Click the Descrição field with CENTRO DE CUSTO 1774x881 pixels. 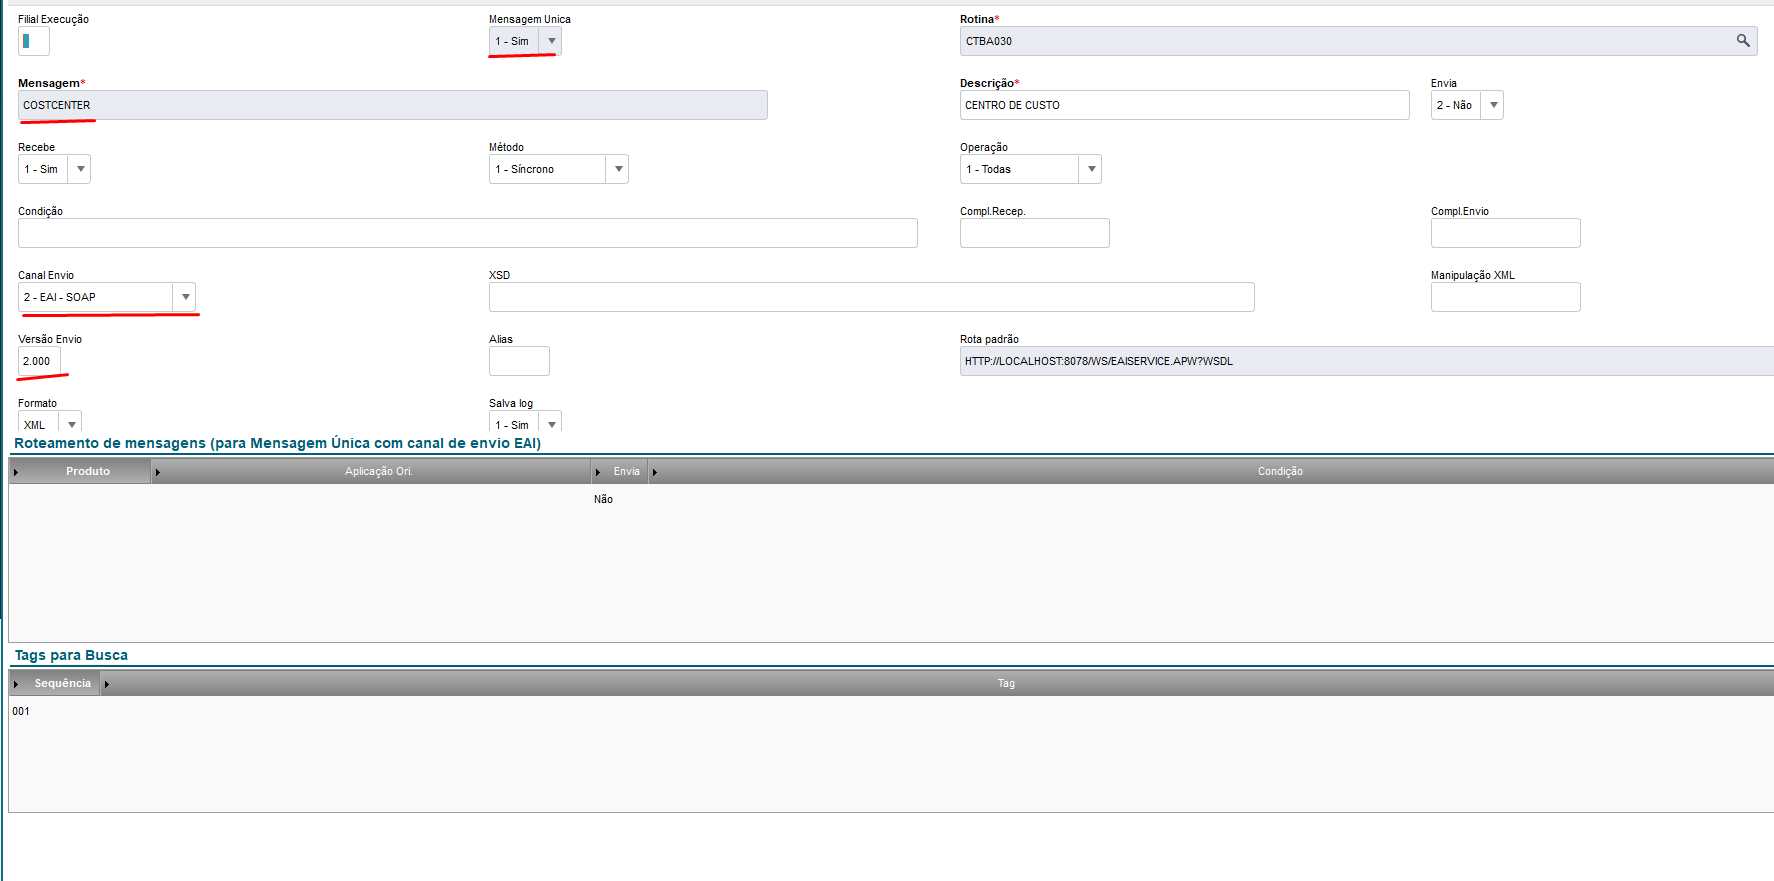[1185, 105]
